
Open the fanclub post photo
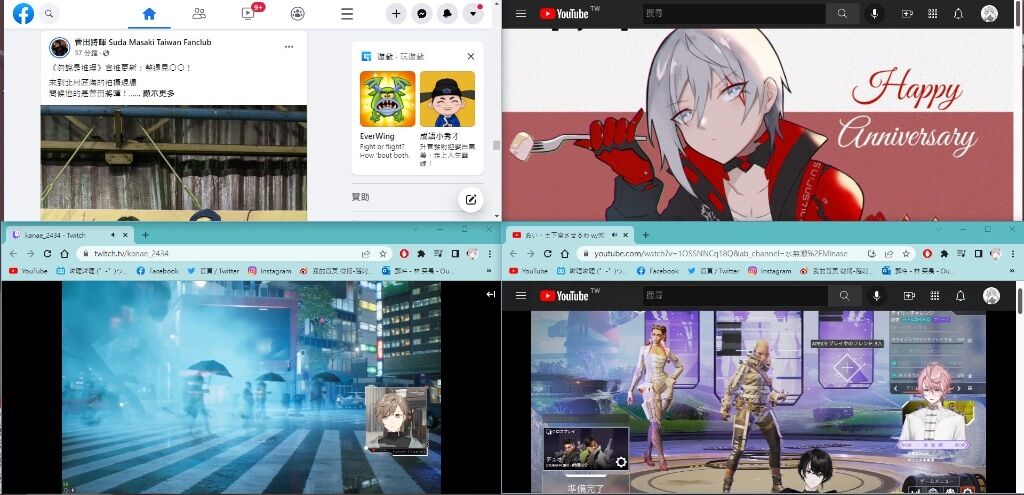pos(174,163)
